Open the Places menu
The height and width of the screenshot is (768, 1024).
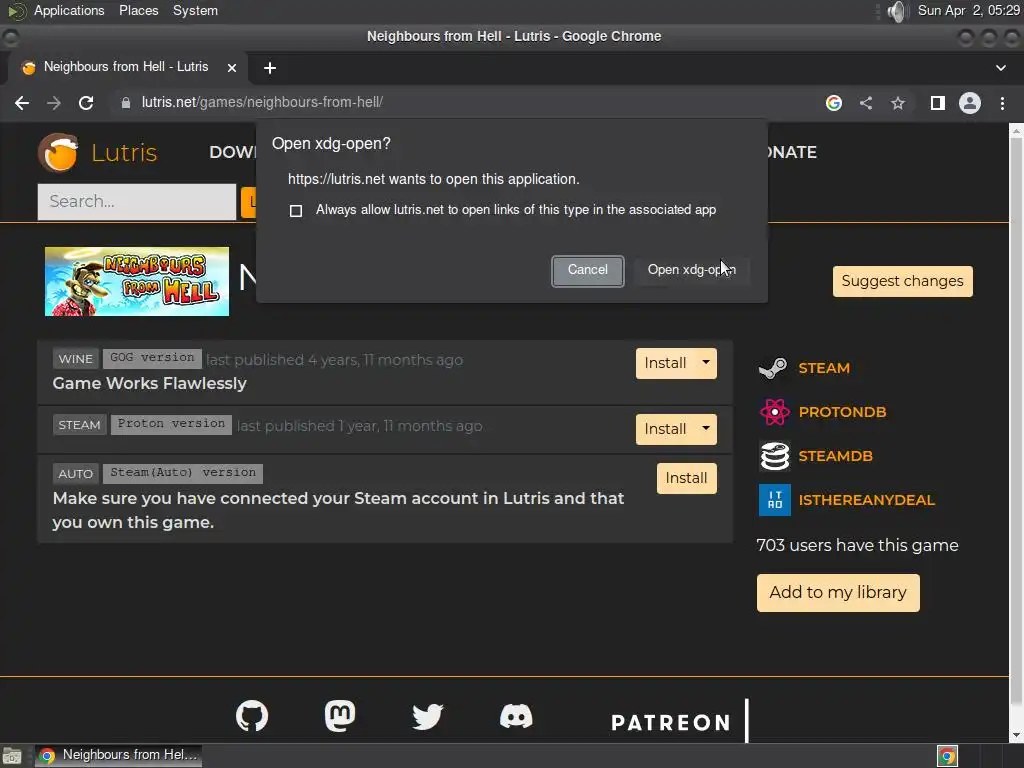[x=138, y=11]
